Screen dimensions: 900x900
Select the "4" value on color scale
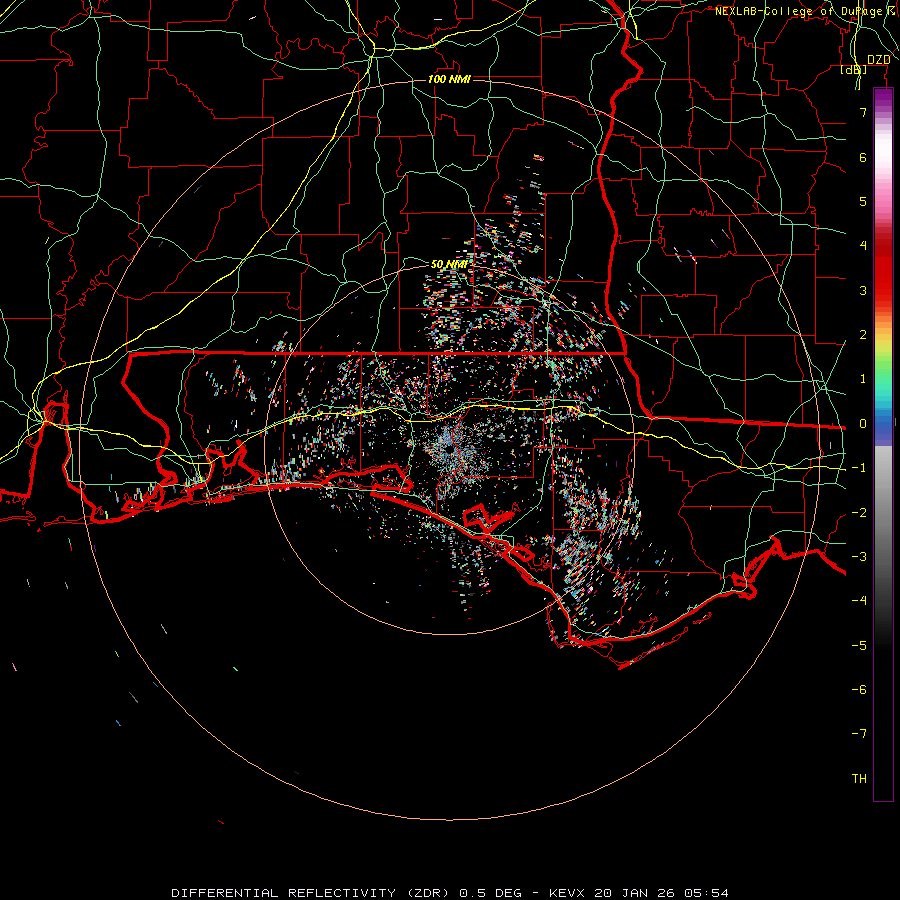(863, 246)
